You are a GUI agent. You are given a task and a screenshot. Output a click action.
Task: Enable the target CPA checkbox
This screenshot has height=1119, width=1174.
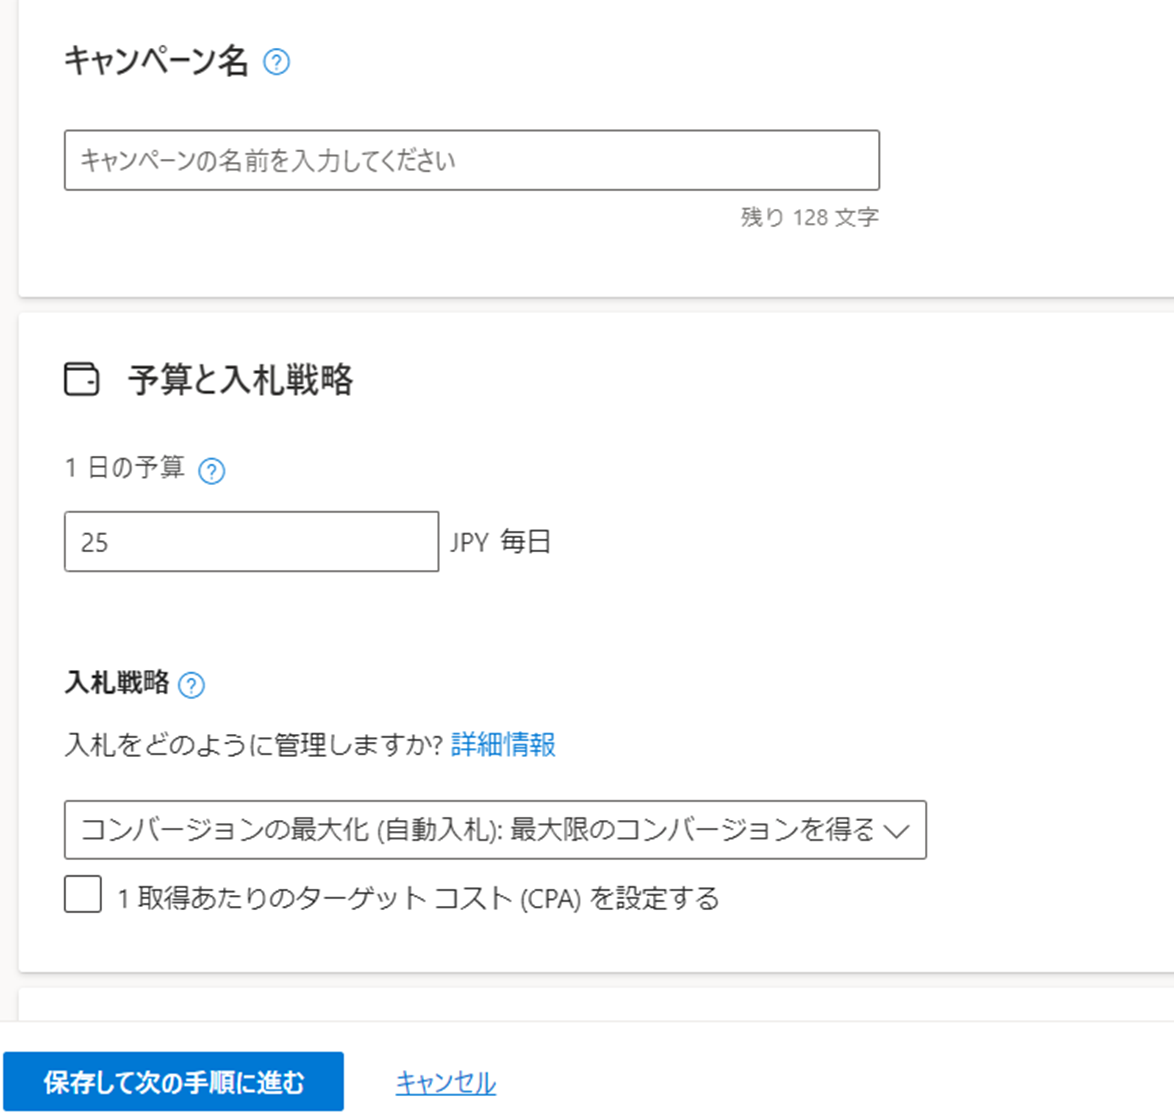coord(83,894)
